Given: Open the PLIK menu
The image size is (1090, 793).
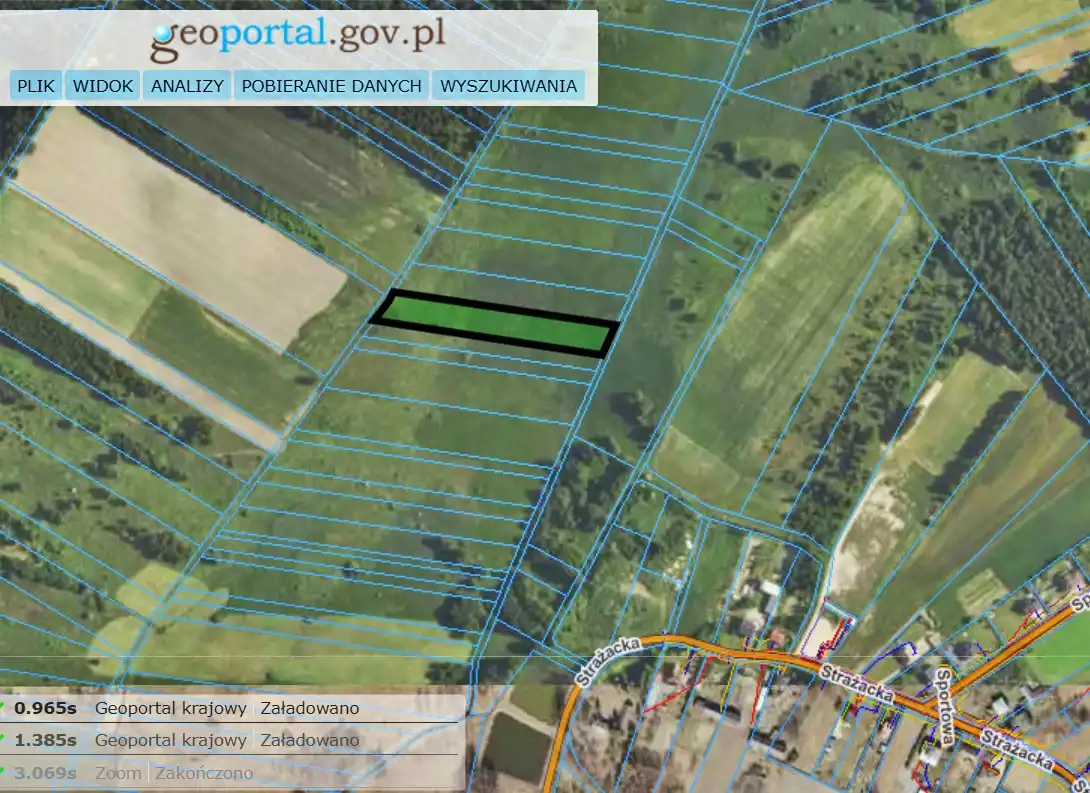Looking at the screenshot, I should pos(37,86).
